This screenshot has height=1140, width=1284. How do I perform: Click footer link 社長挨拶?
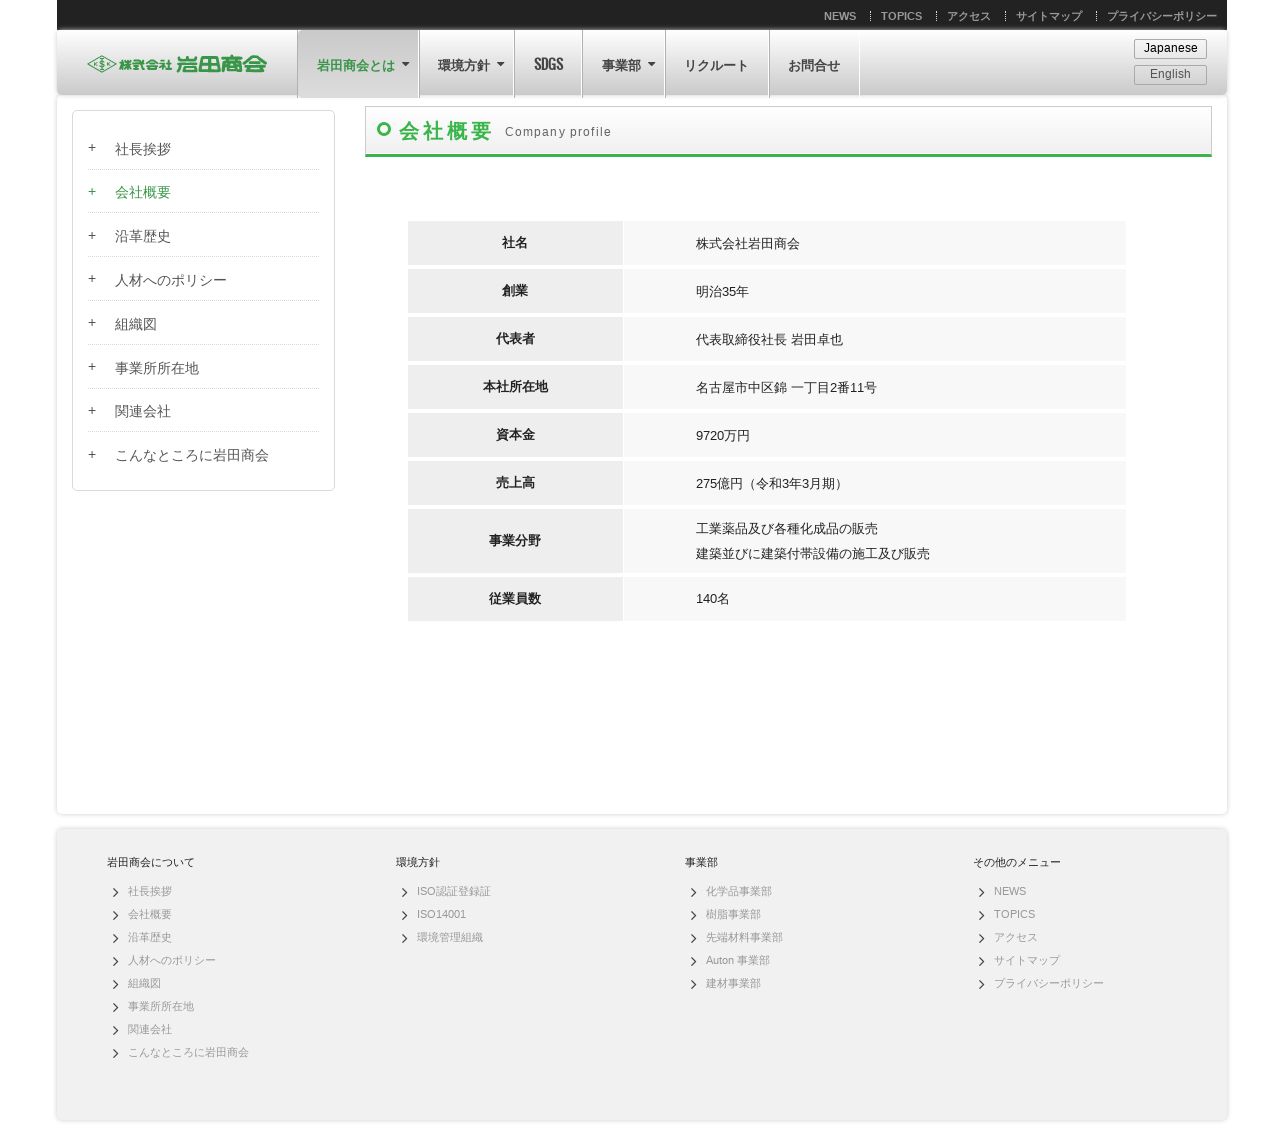pos(150,891)
